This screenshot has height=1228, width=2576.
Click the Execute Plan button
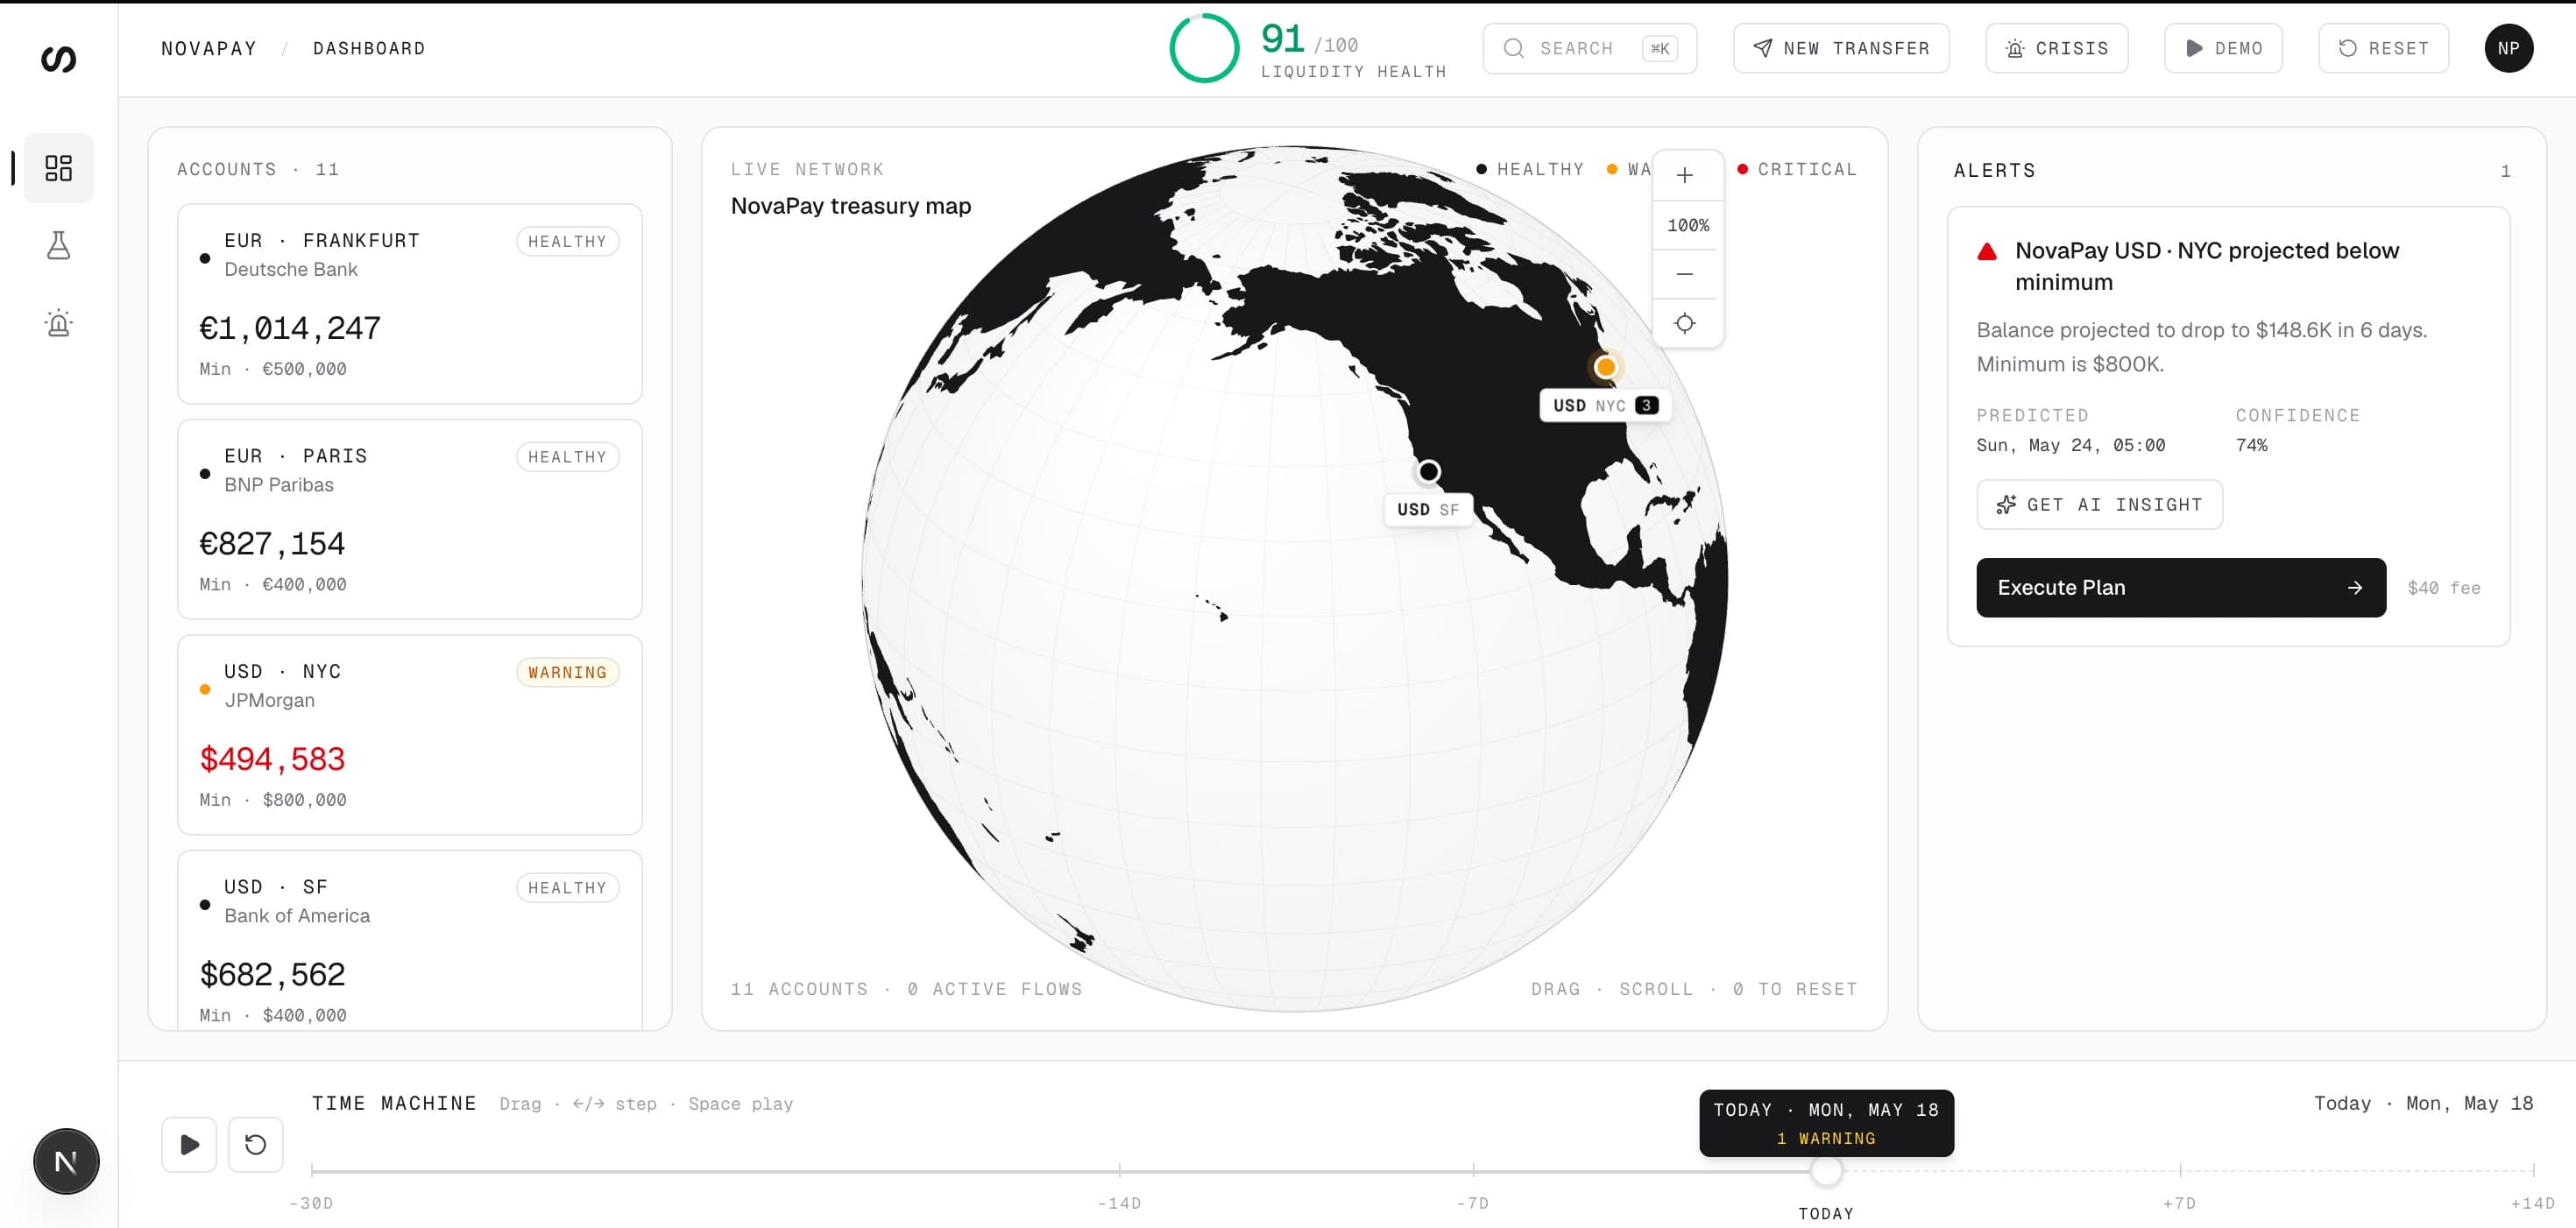point(2180,588)
